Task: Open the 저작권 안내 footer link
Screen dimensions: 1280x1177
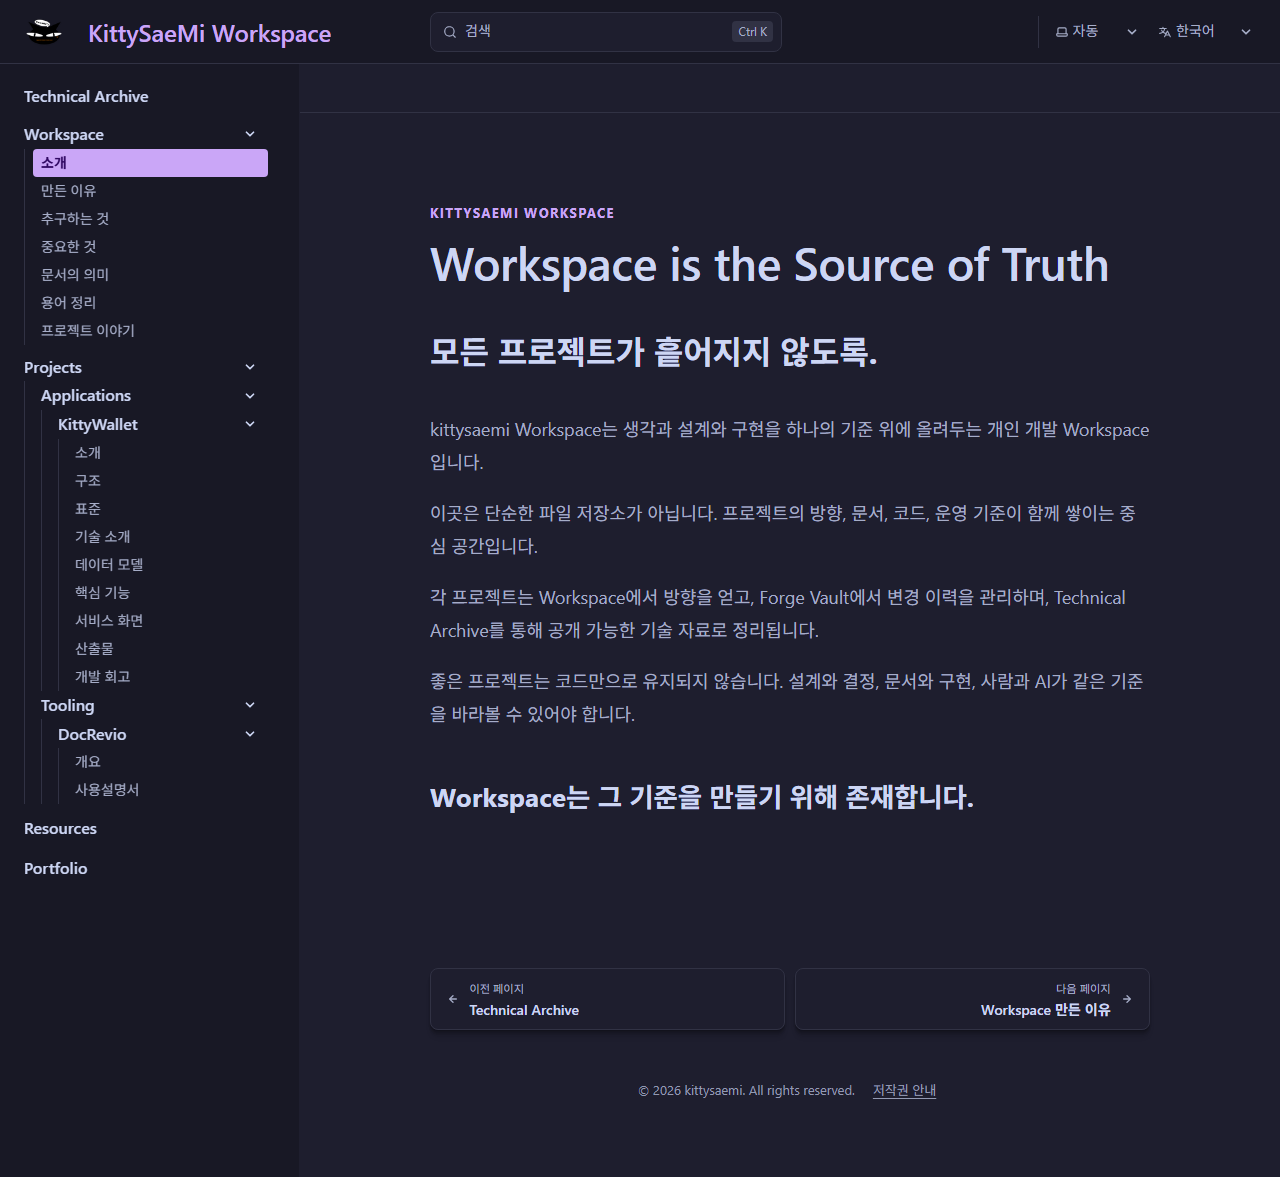Action: point(904,1091)
